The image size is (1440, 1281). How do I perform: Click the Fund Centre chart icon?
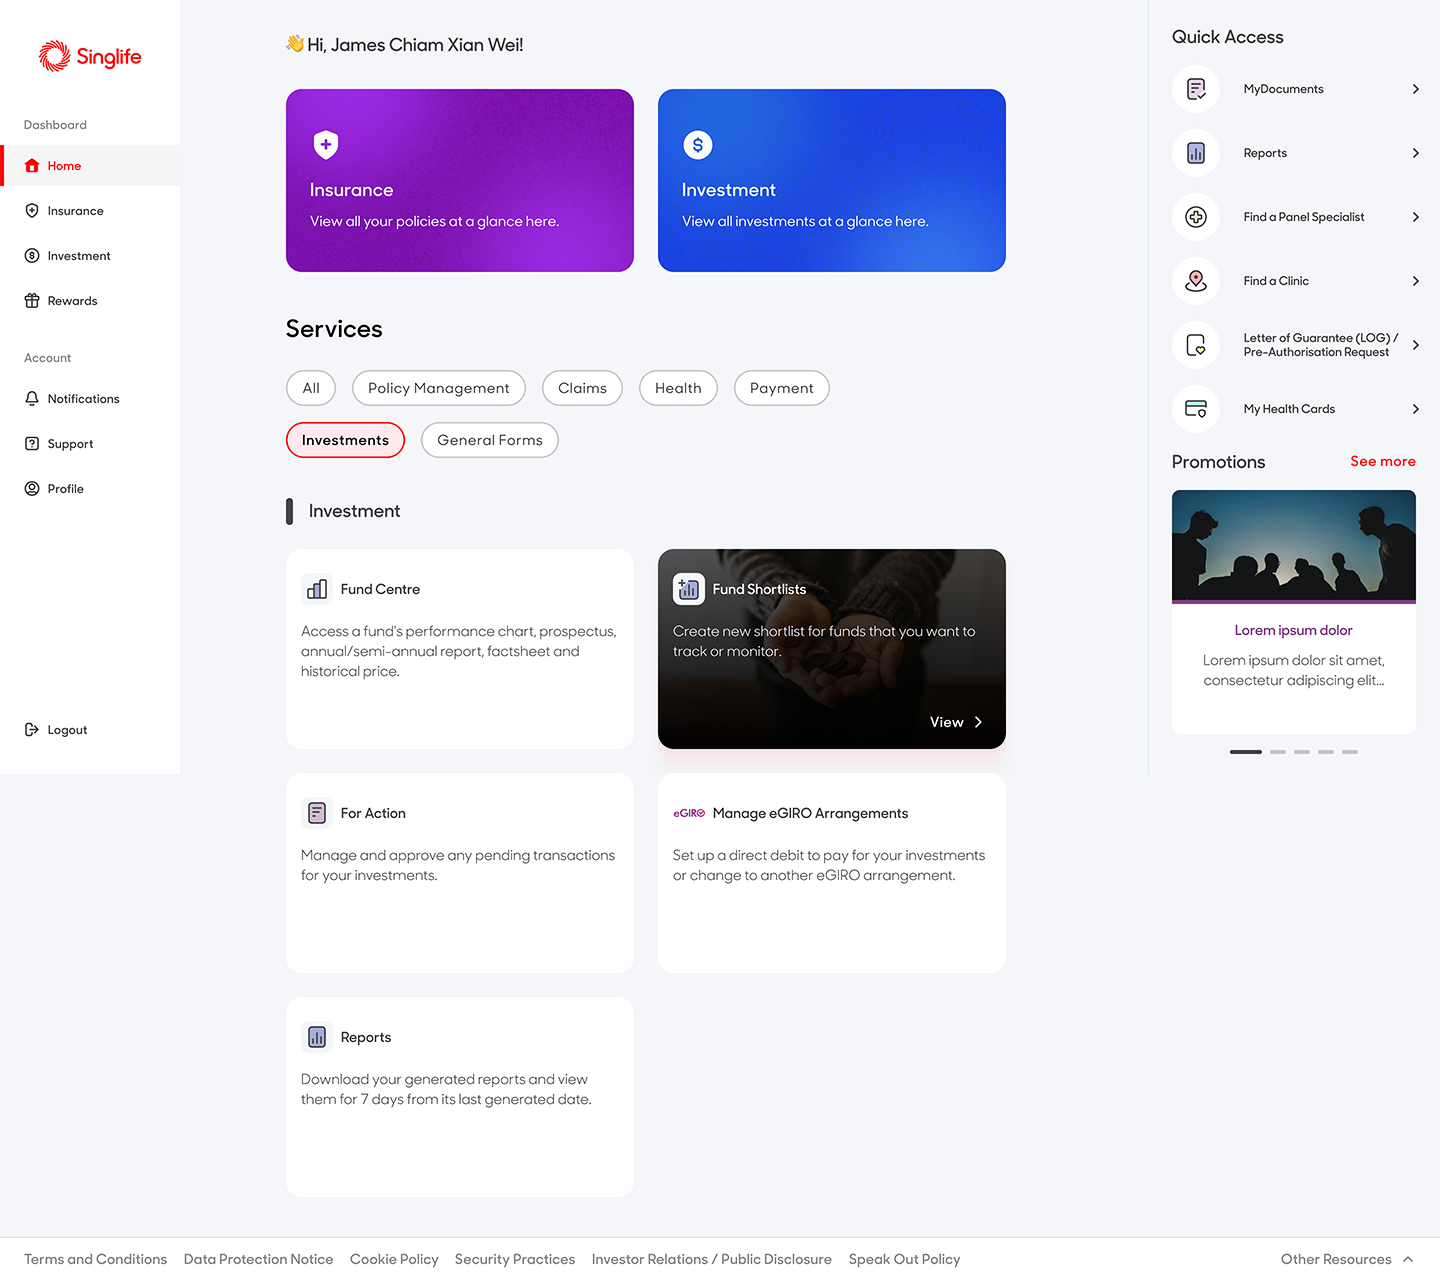pyautogui.click(x=317, y=589)
